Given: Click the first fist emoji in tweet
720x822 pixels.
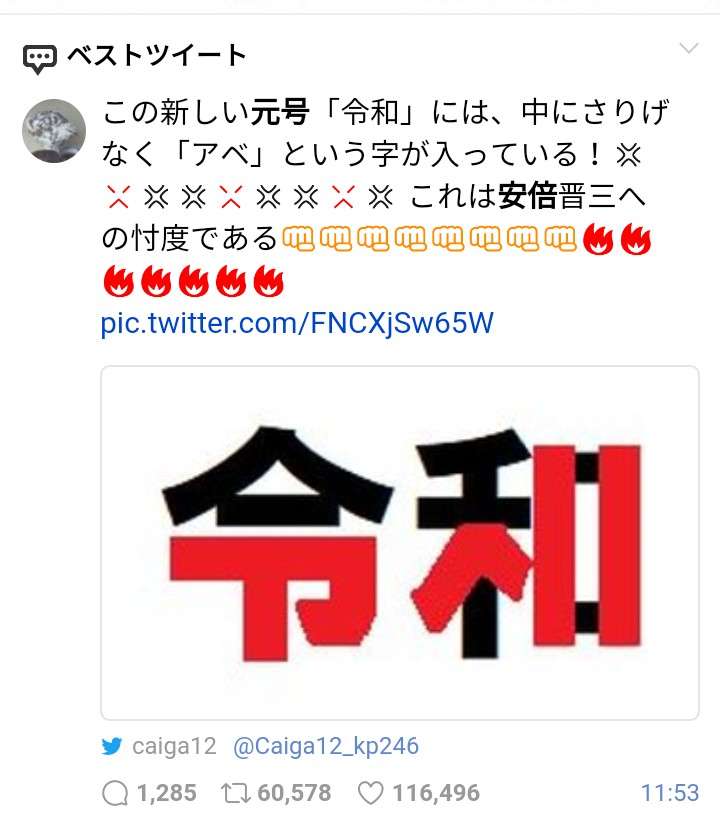Looking at the screenshot, I should click(298, 239).
